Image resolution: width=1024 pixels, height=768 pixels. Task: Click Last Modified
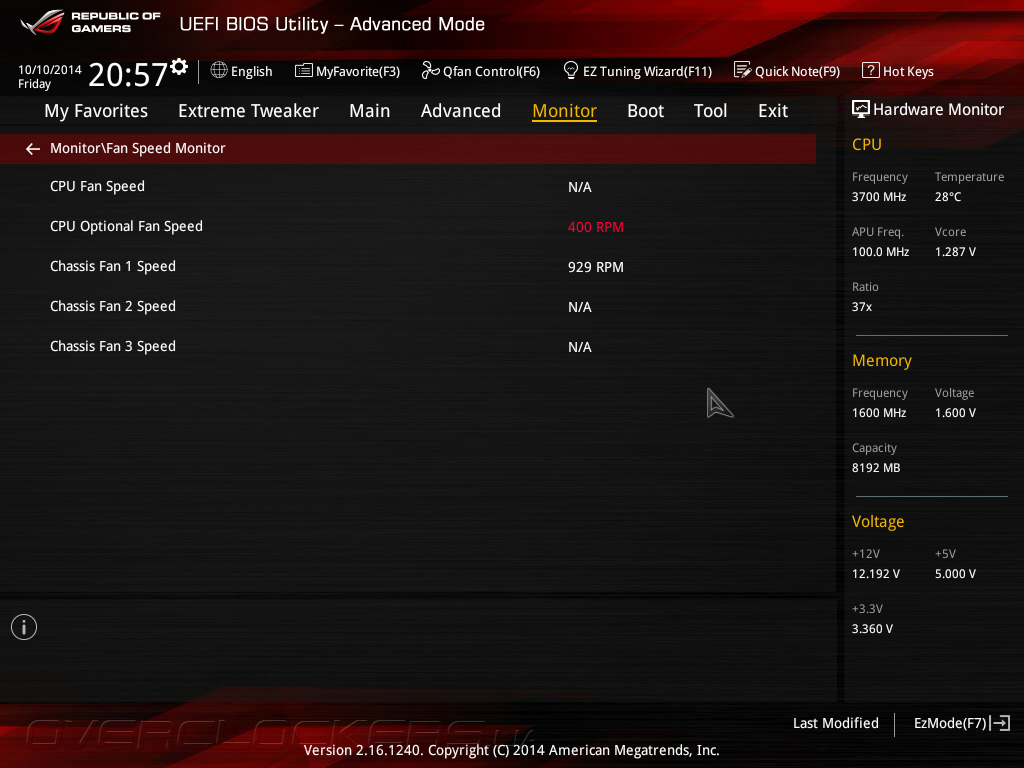(836, 724)
